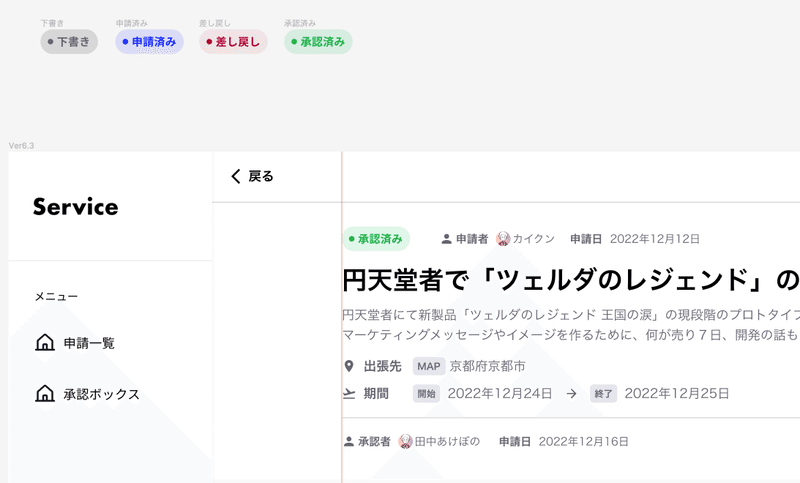Screen dimensions: 800x483
Task: Click the applicant name カイクン
Action: point(534,239)
